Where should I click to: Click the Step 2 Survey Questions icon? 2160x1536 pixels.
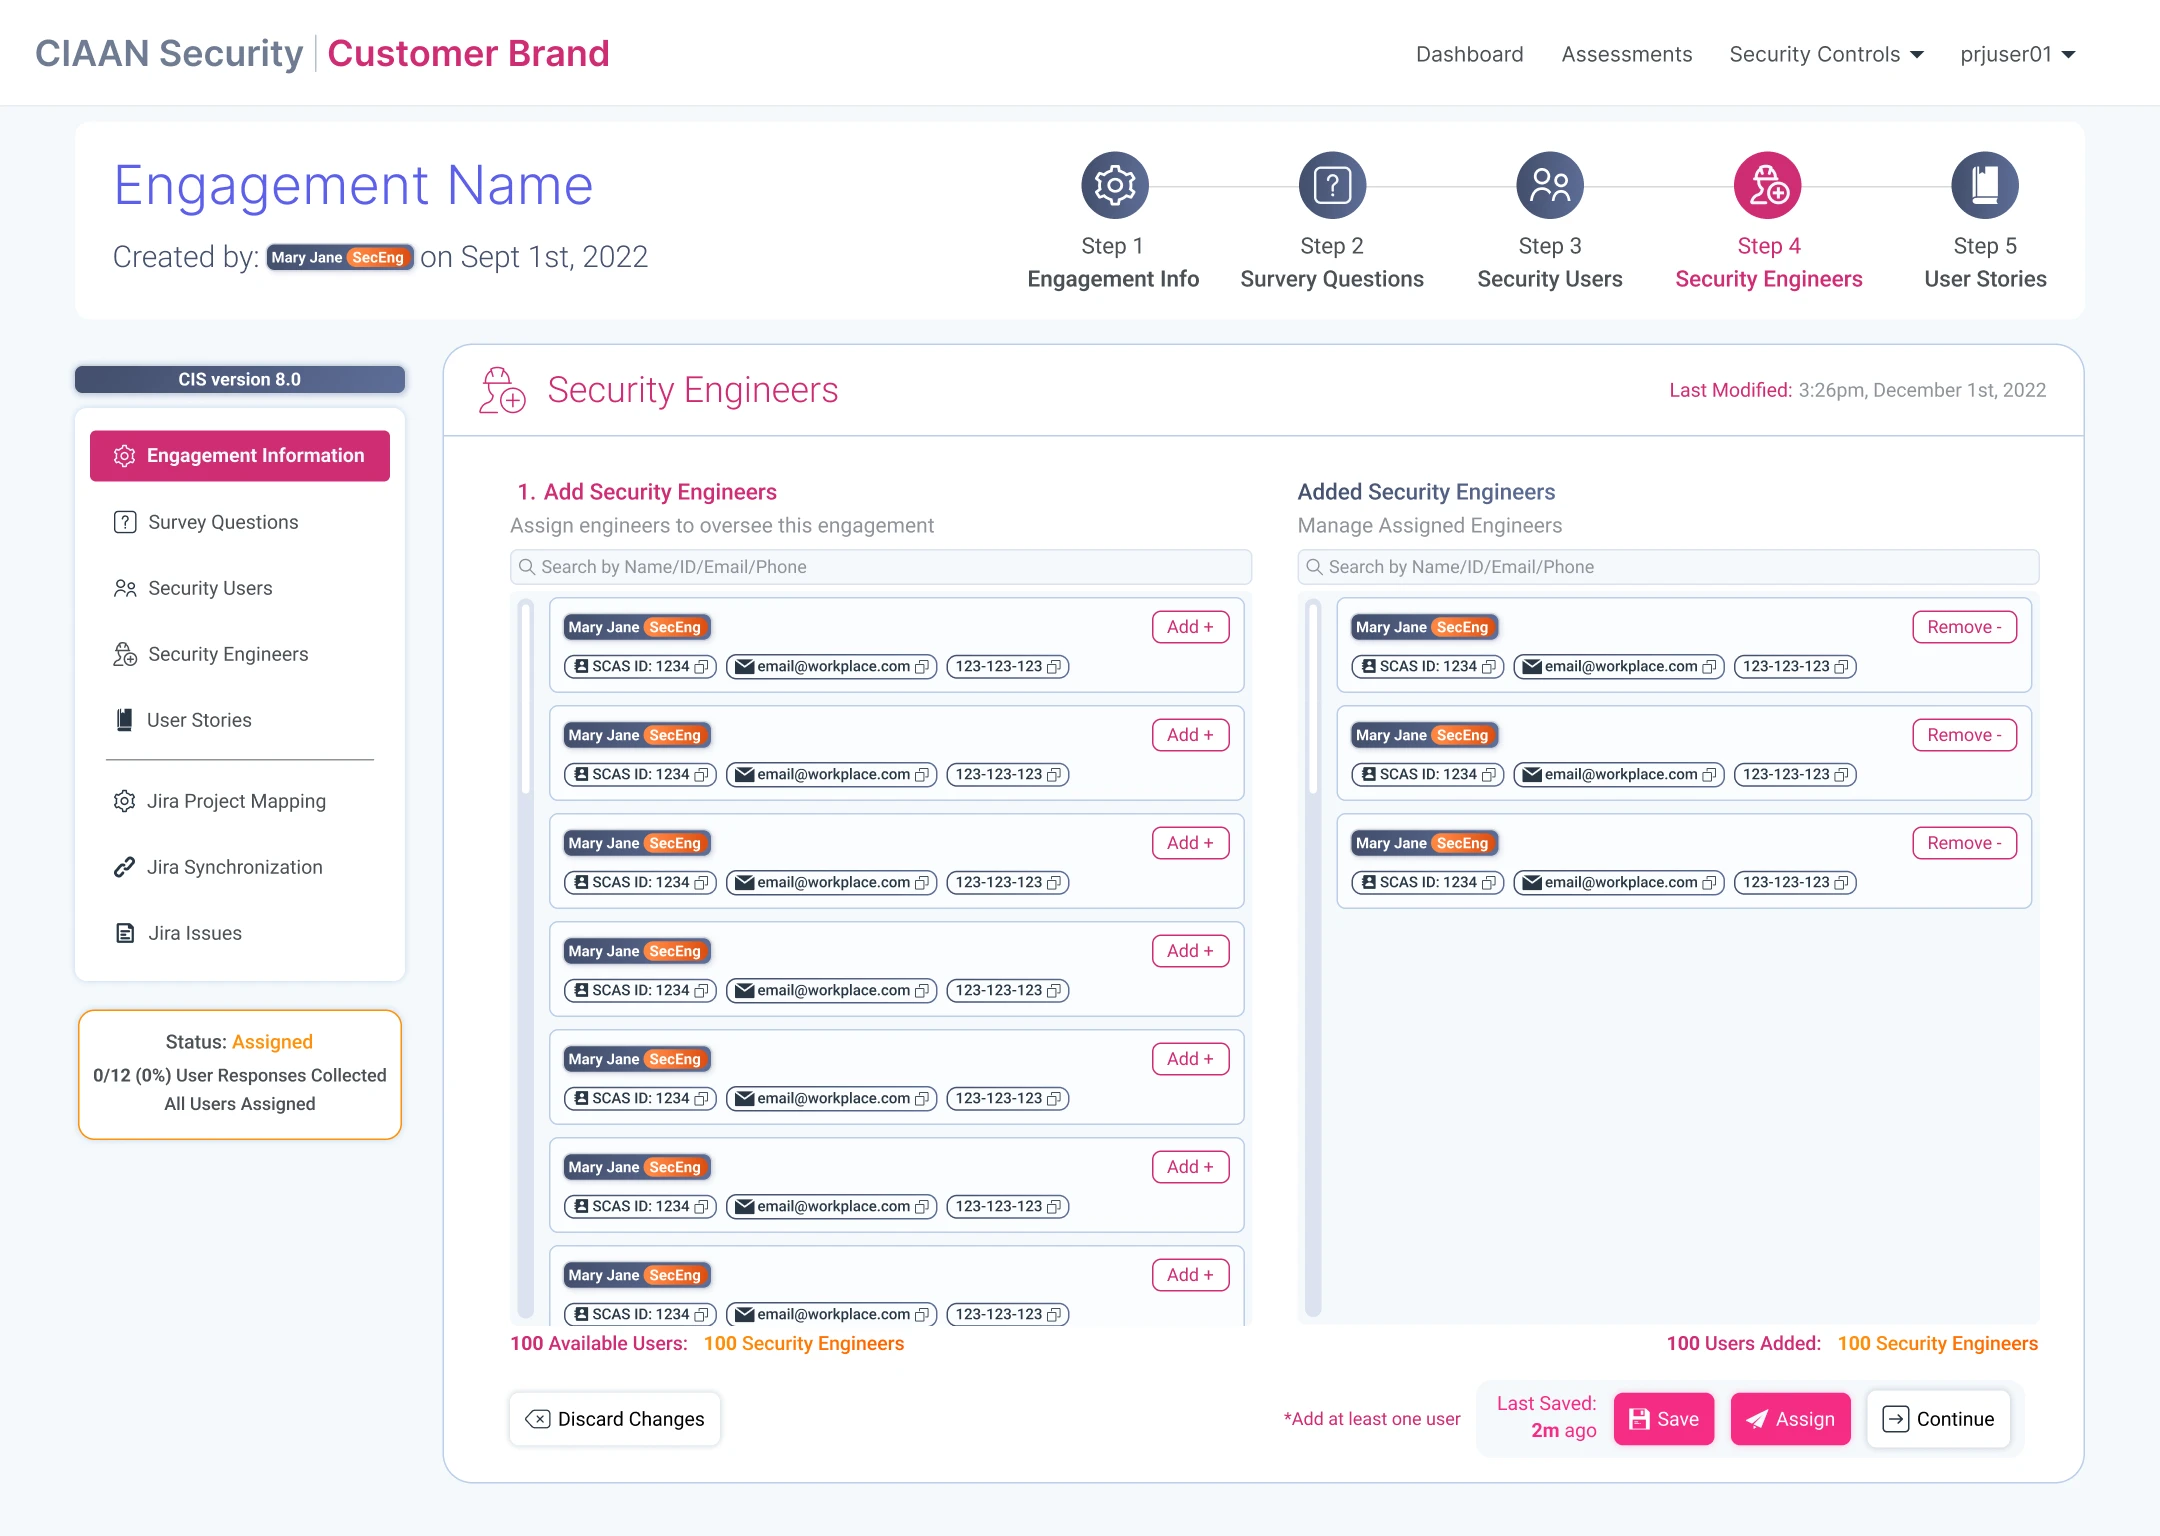pyautogui.click(x=1332, y=185)
